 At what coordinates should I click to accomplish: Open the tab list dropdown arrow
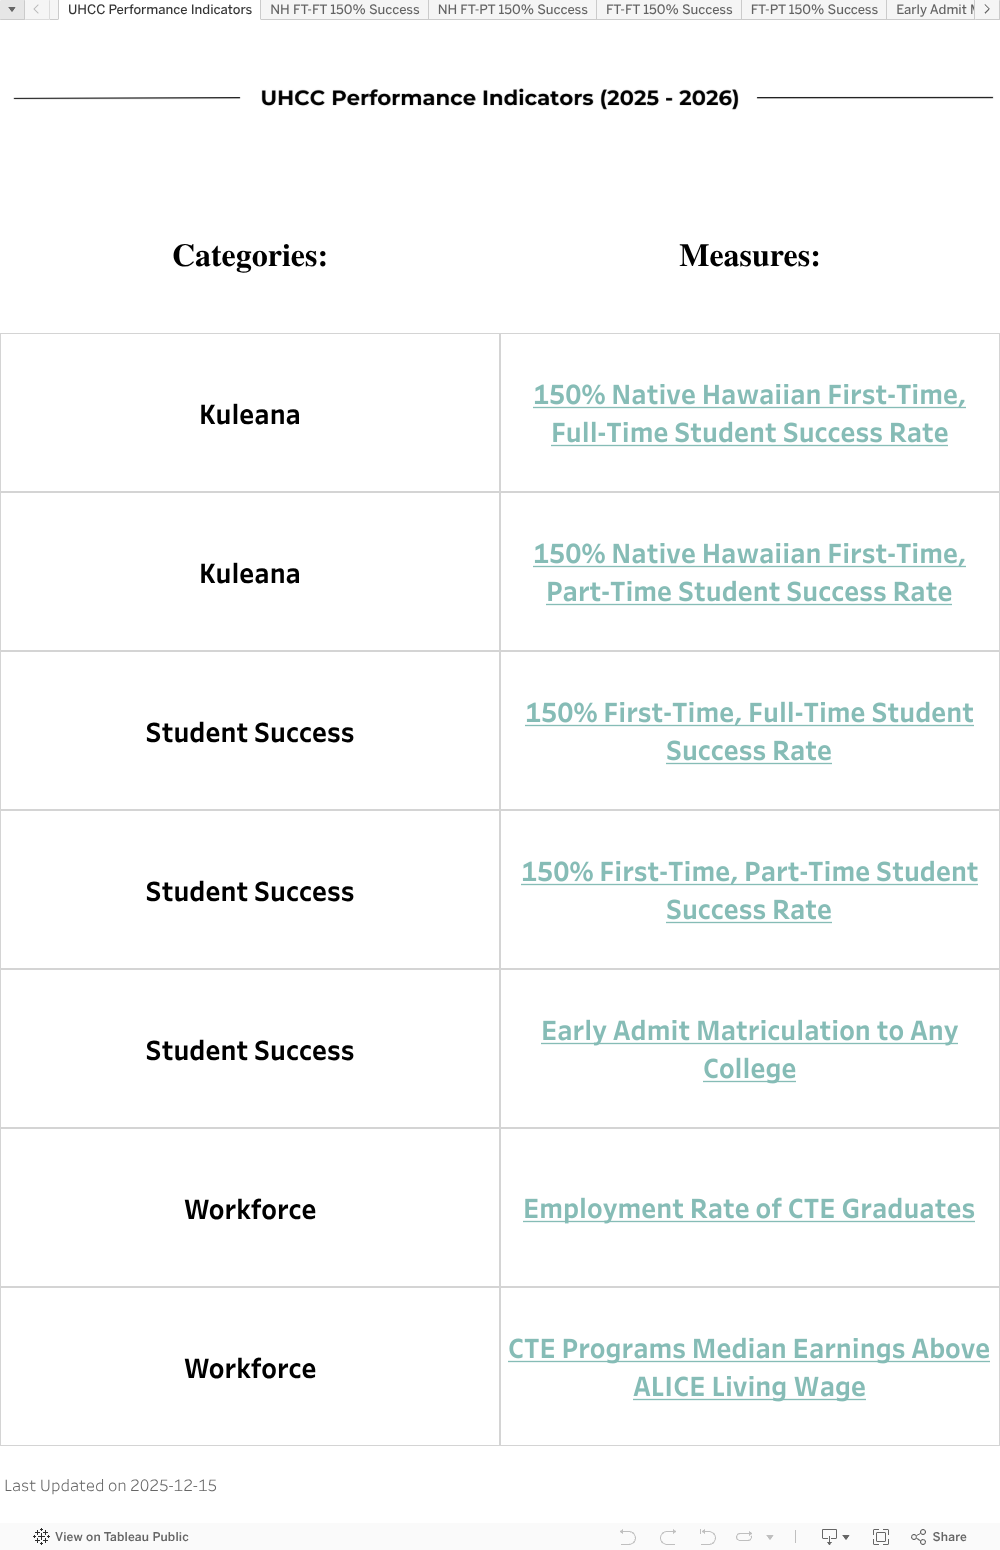coord(11,9)
